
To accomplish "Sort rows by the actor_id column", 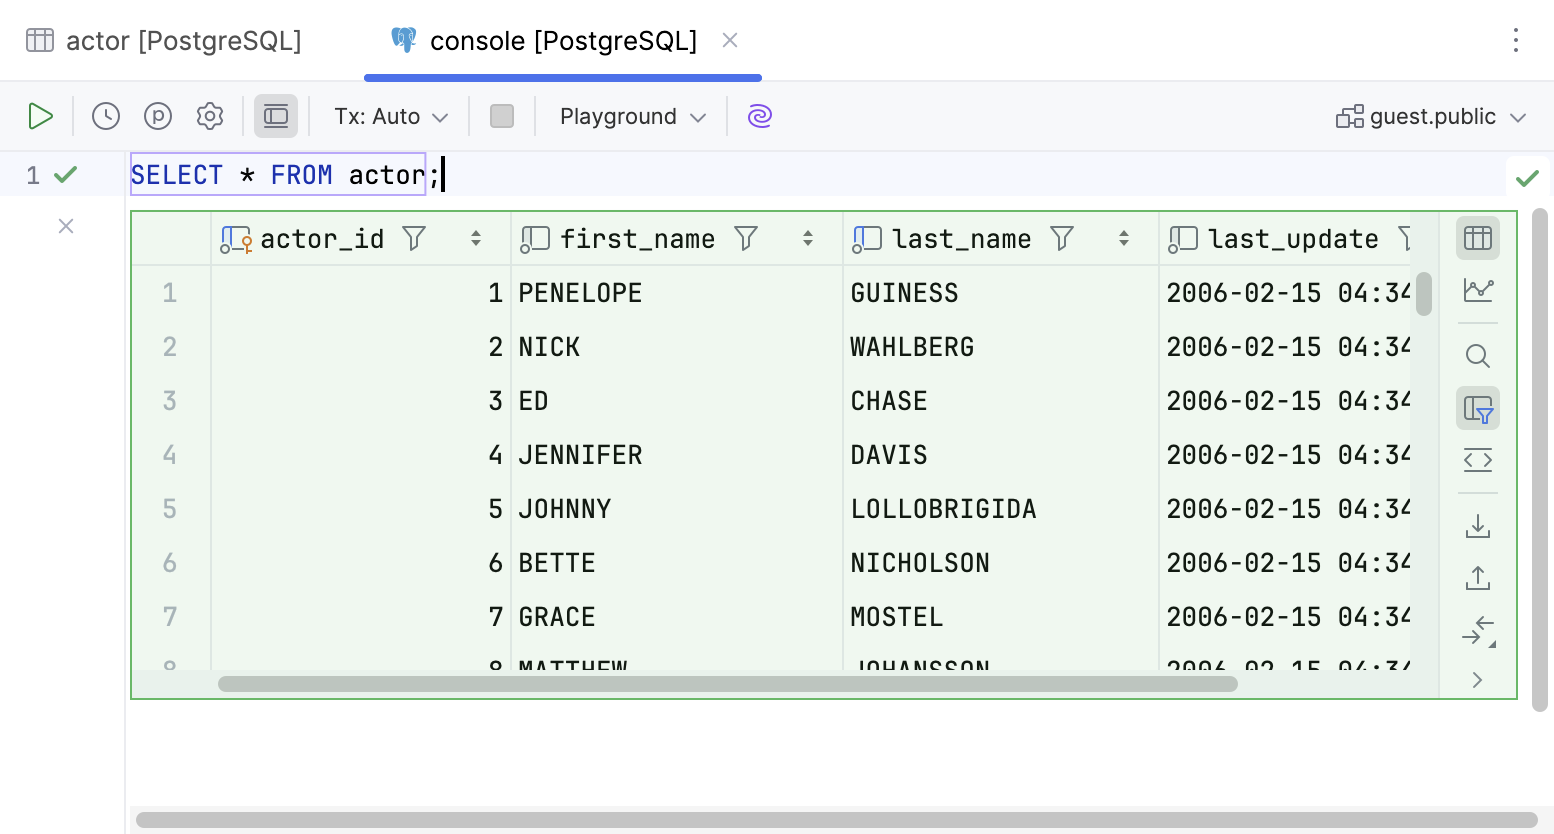I will [474, 238].
